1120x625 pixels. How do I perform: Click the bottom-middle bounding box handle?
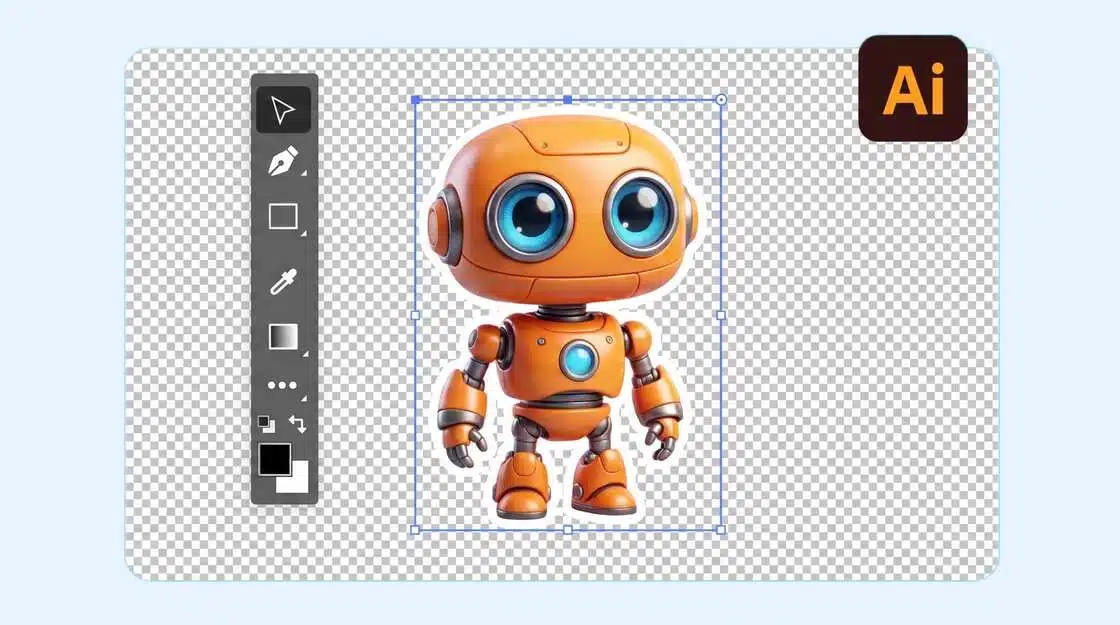click(x=568, y=530)
